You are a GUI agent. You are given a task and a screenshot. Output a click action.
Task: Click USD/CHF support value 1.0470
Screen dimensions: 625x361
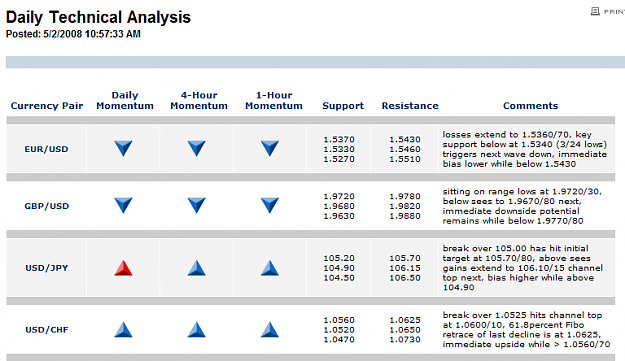pos(339,339)
